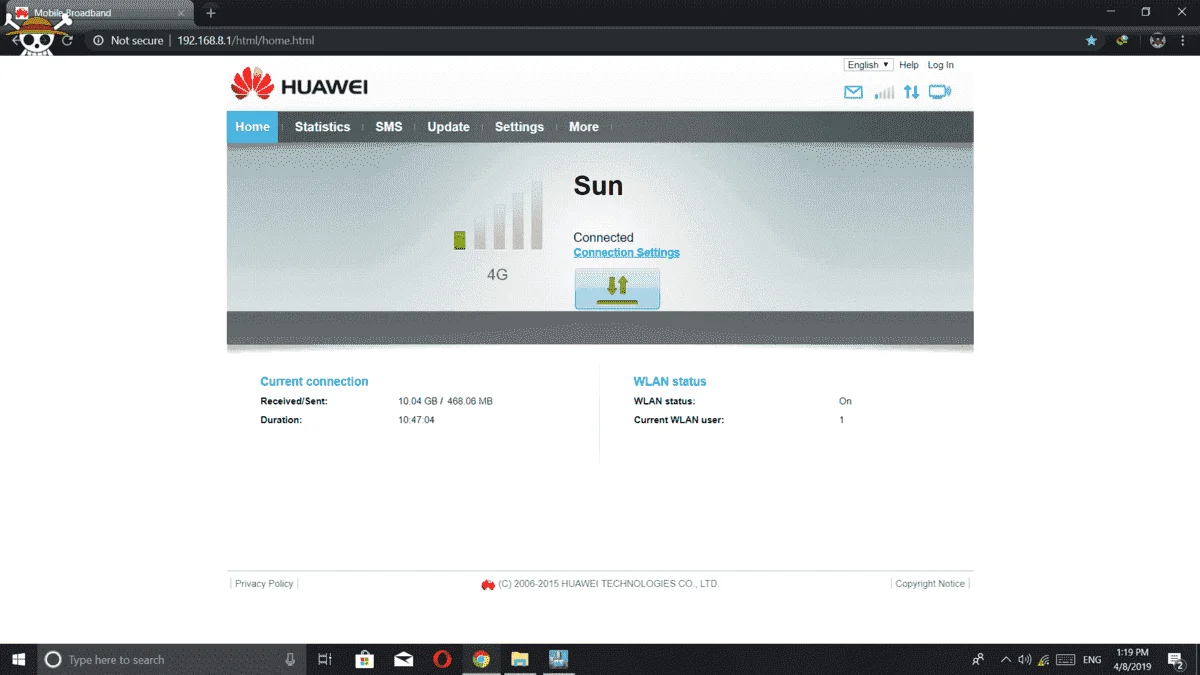Image resolution: width=1200 pixels, height=675 pixels.
Task: Open the Chrome three-dot menu
Action: click(x=1183, y=41)
